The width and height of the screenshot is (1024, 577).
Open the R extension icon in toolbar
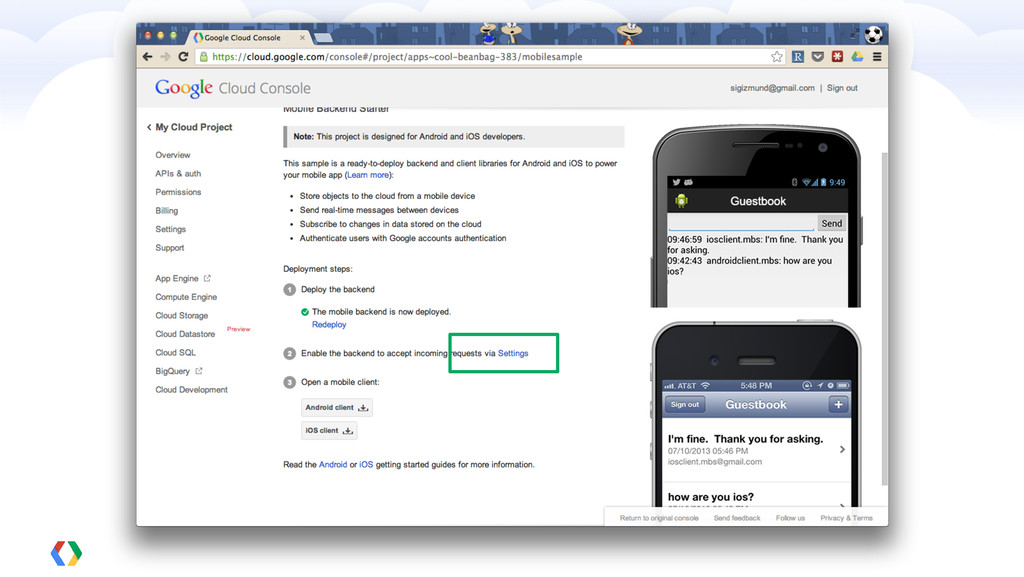(797, 57)
